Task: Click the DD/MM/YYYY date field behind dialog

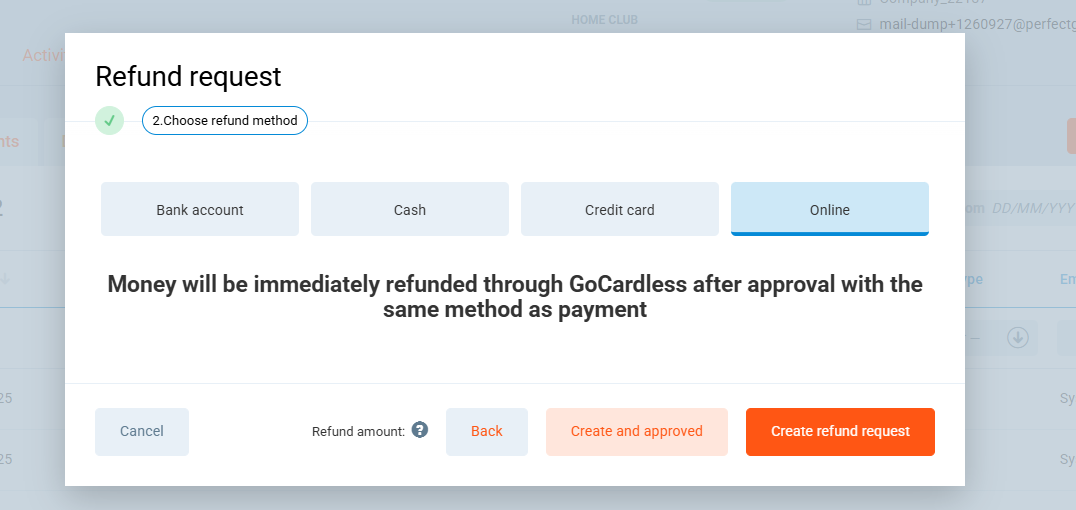Action: pos(1032,208)
